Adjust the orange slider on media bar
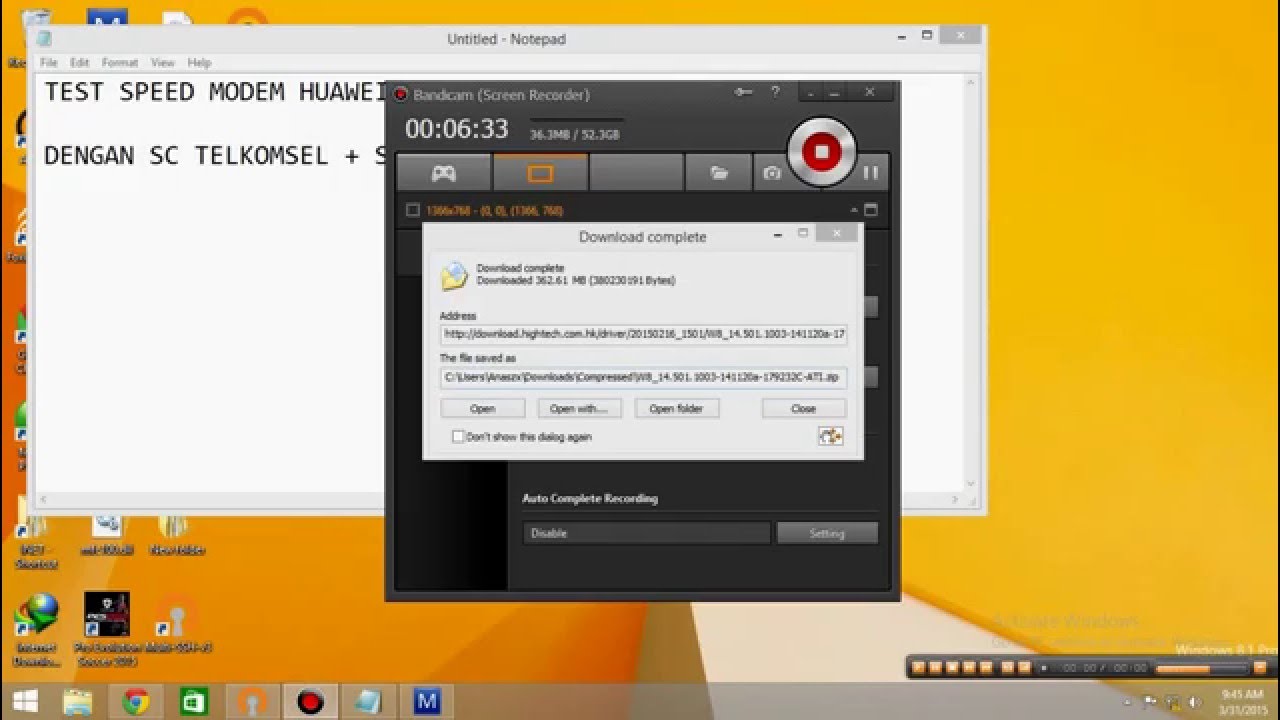The image size is (1280, 720). click(1200, 667)
